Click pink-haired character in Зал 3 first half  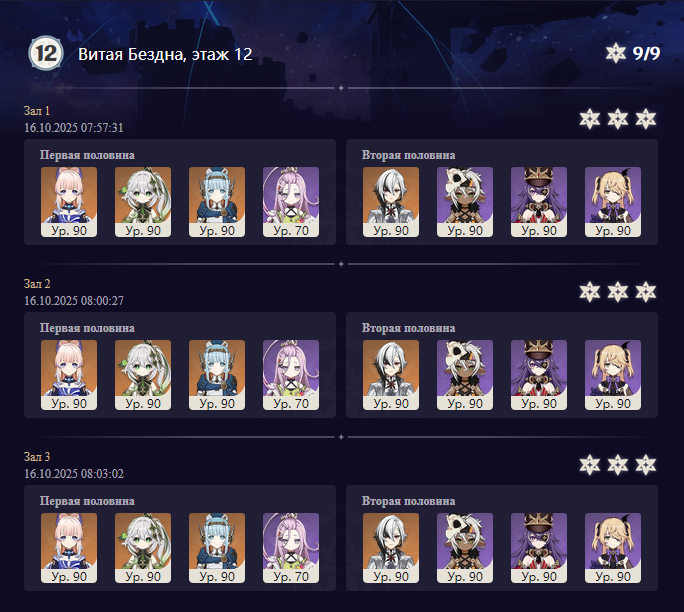click(69, 548)
